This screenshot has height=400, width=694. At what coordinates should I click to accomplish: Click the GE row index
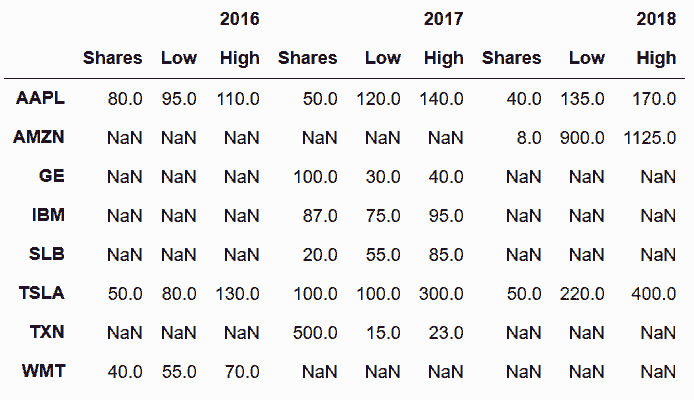[52, 177]
